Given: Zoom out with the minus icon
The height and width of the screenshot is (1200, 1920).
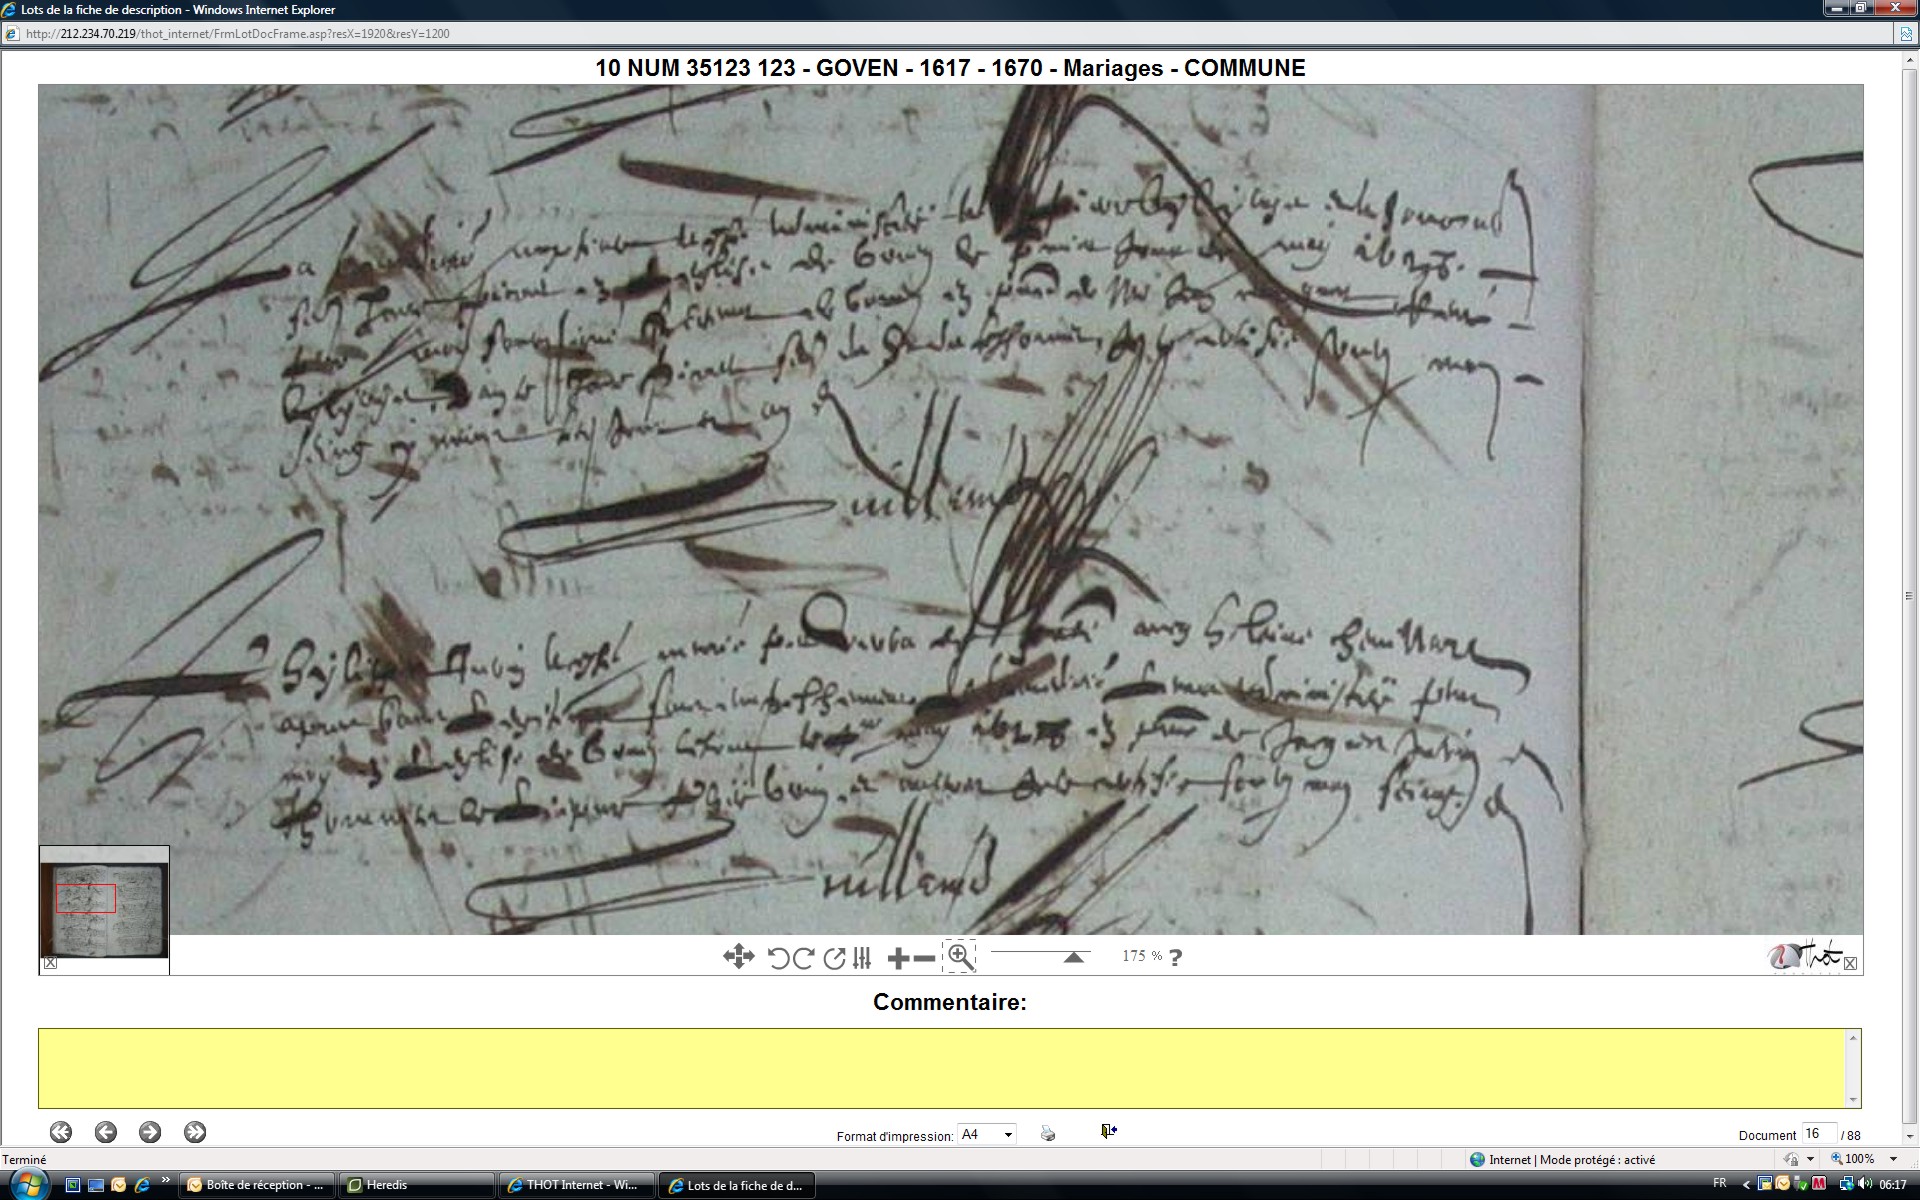Looking at the screenshot, I should point(925,958).
